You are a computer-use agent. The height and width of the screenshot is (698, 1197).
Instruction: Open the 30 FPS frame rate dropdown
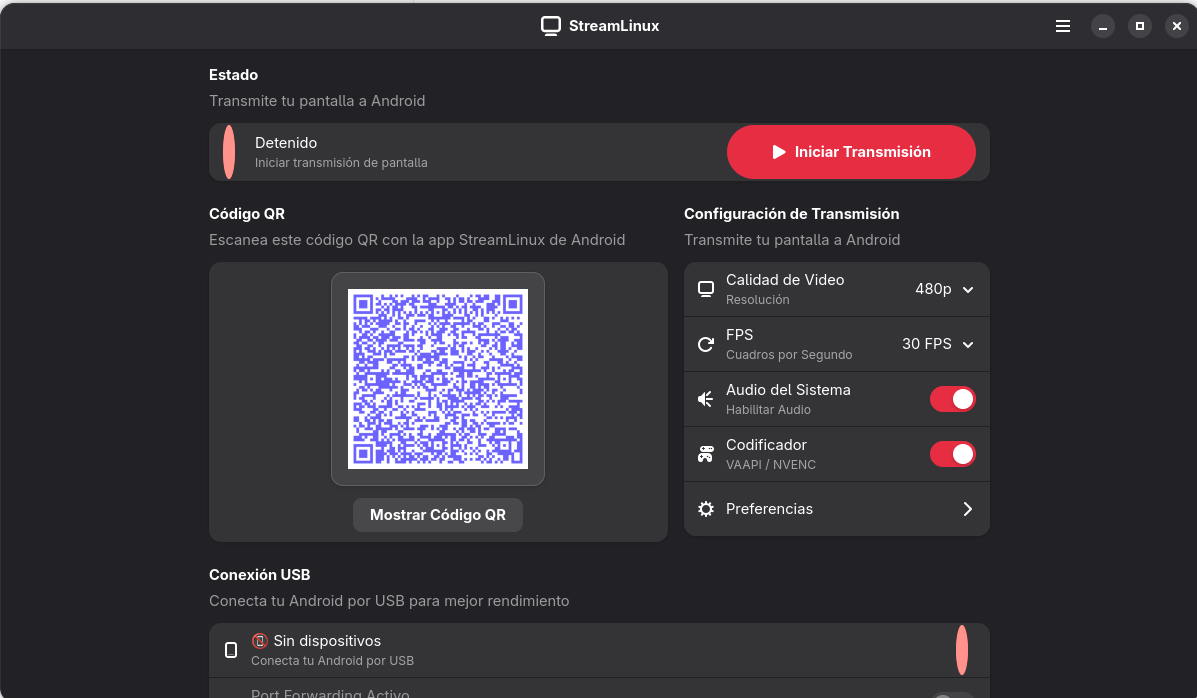tap(938, 344)
